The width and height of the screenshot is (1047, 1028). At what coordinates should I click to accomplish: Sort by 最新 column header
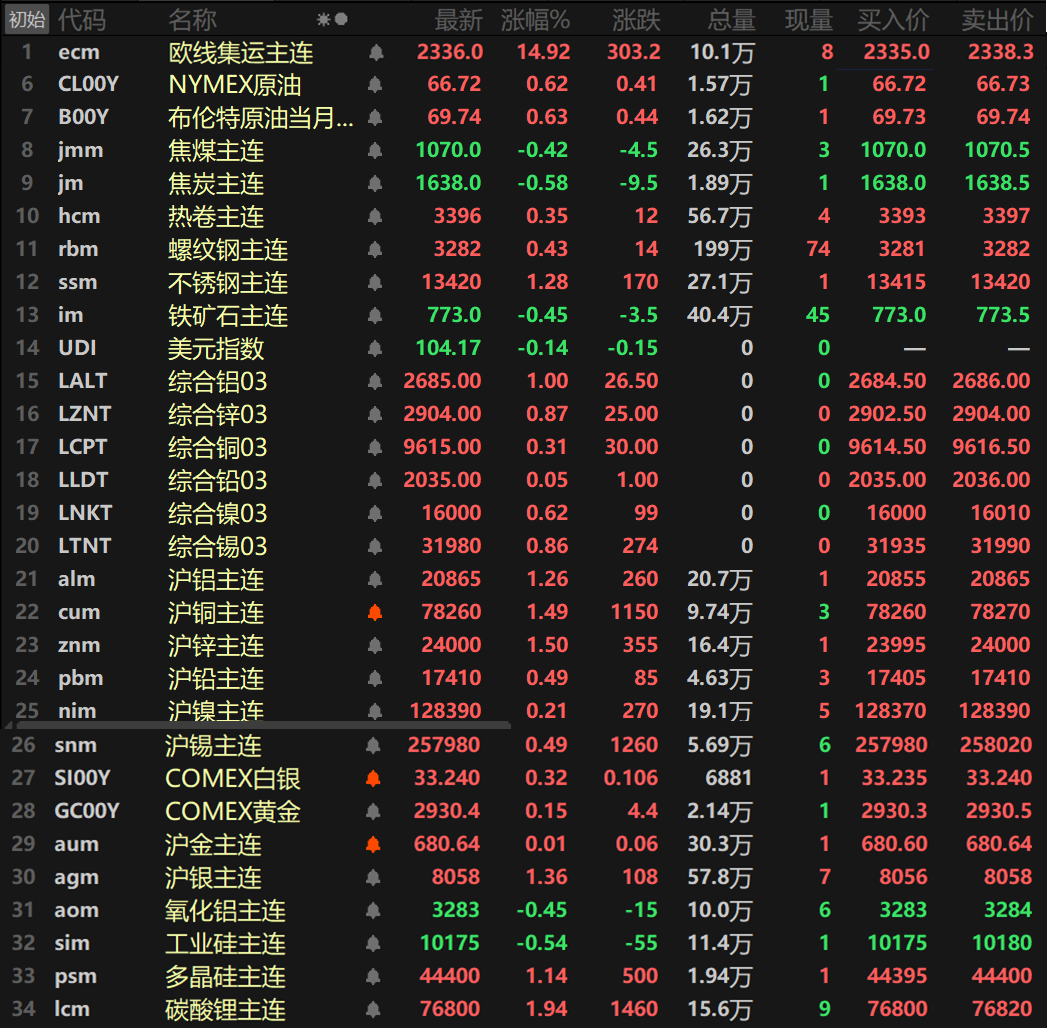[458, 19]
